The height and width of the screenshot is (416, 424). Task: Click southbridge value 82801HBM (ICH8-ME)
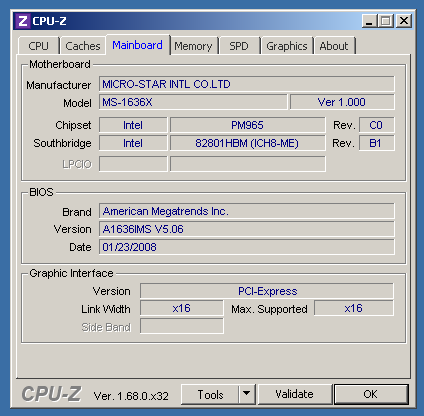[248, 143]
